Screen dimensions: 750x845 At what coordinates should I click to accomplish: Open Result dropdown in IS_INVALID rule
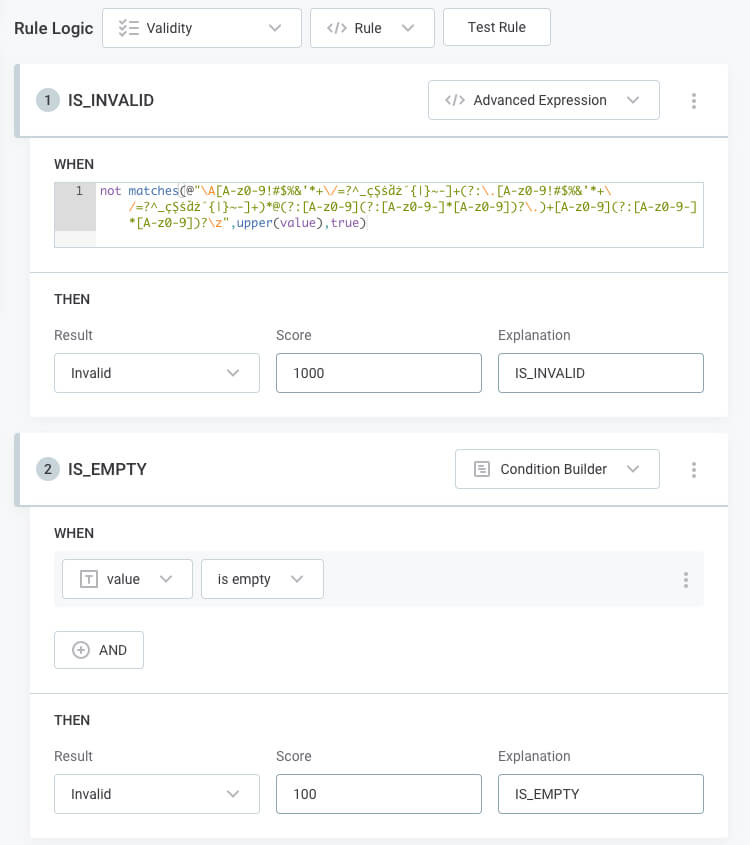coord(156,373)
